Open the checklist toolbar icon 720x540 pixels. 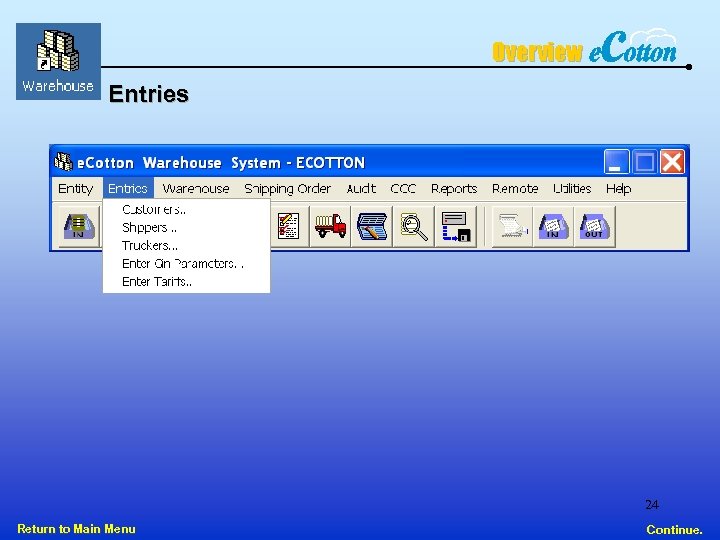(289, 226)
